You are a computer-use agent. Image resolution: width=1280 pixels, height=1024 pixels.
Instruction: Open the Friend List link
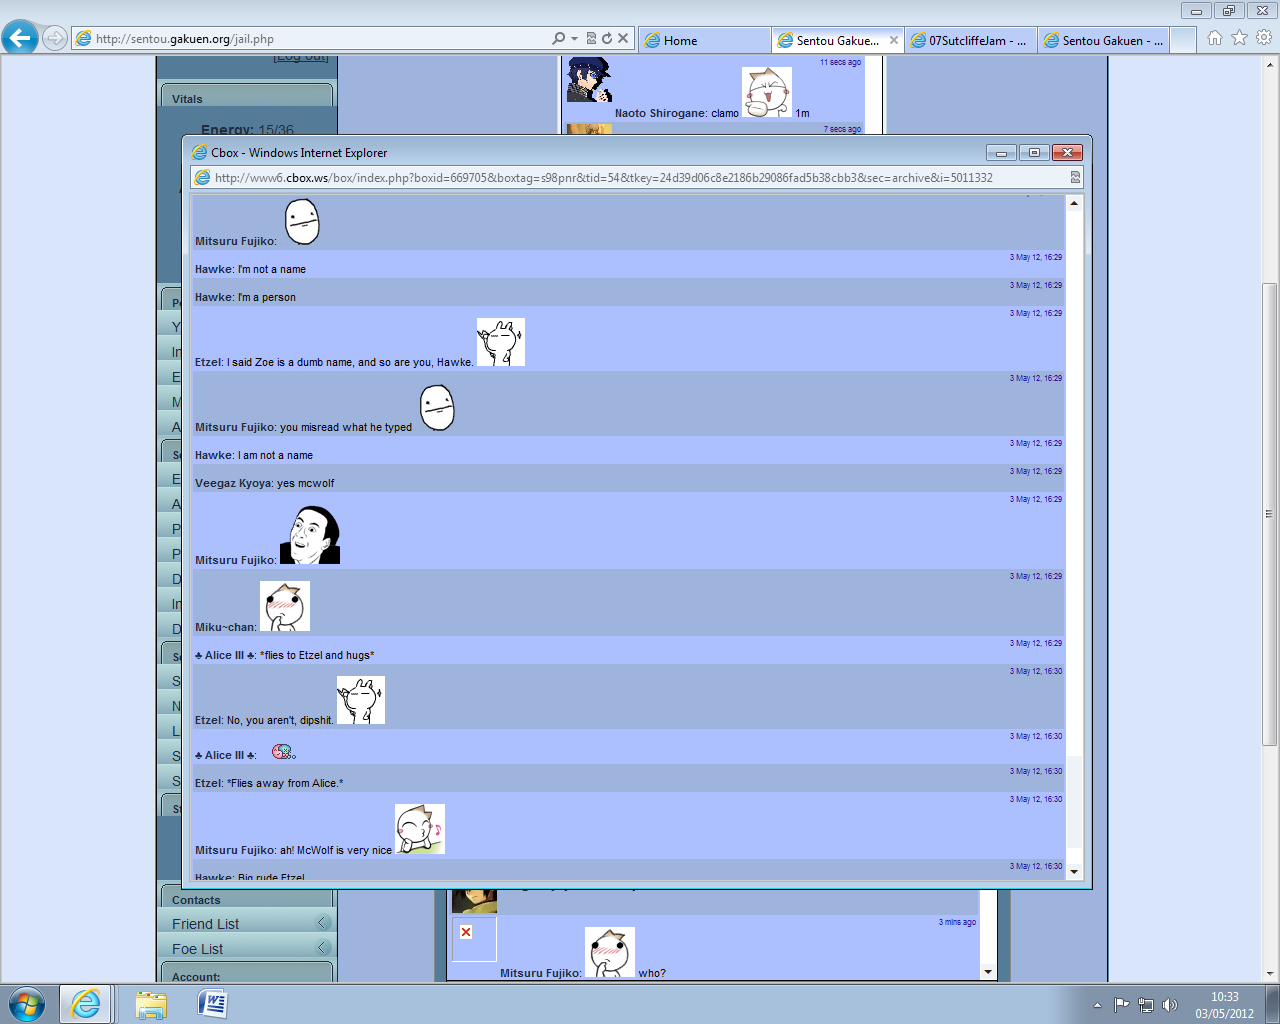205,924
